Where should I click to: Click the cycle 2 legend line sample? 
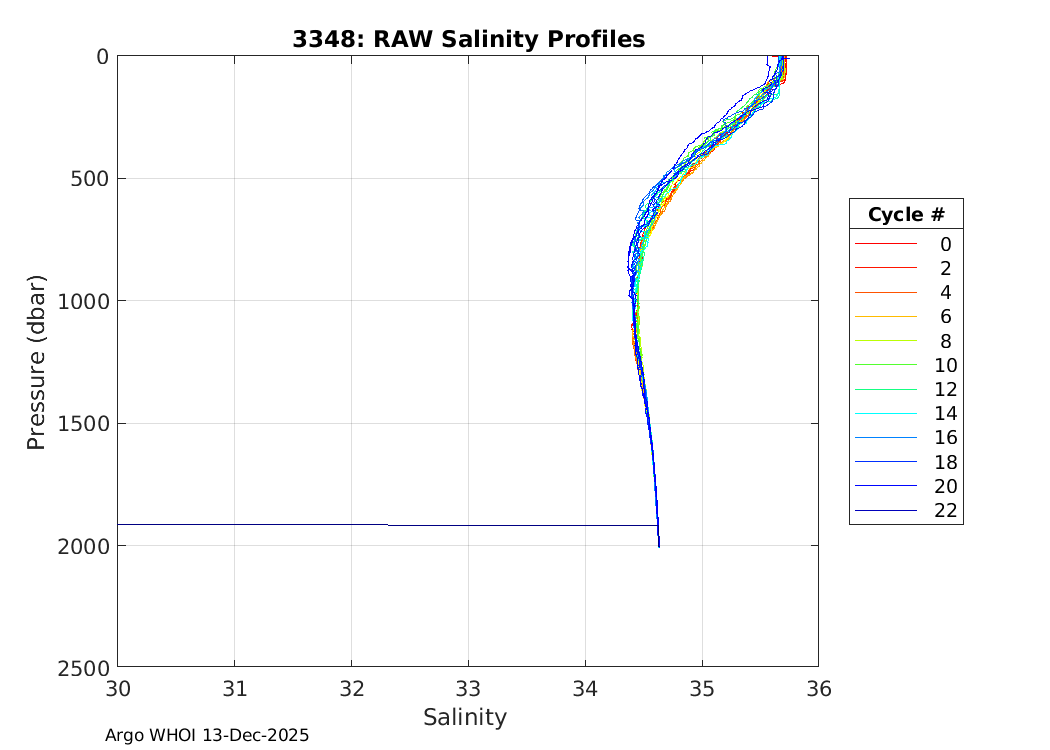coord(885,268)
